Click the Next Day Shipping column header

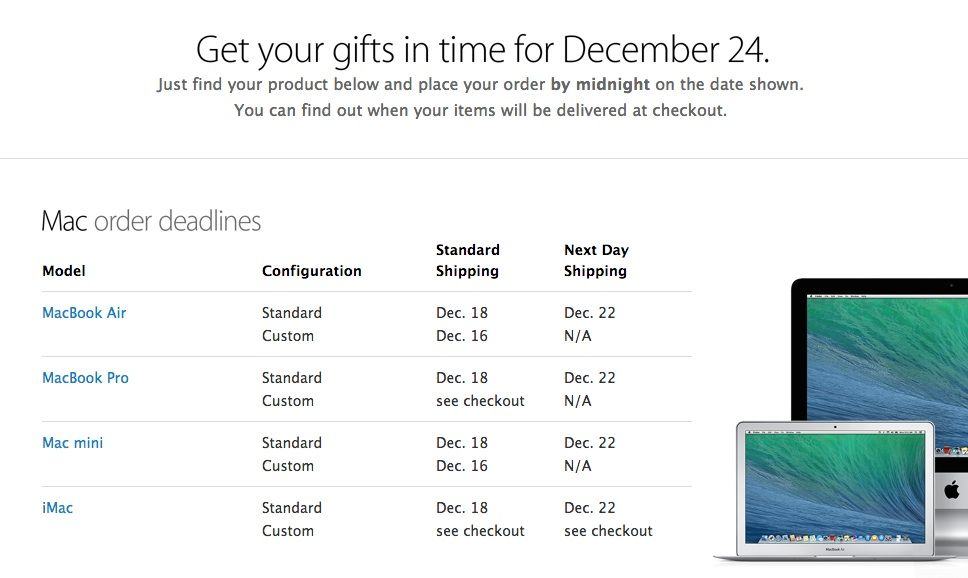pos(595,260)
